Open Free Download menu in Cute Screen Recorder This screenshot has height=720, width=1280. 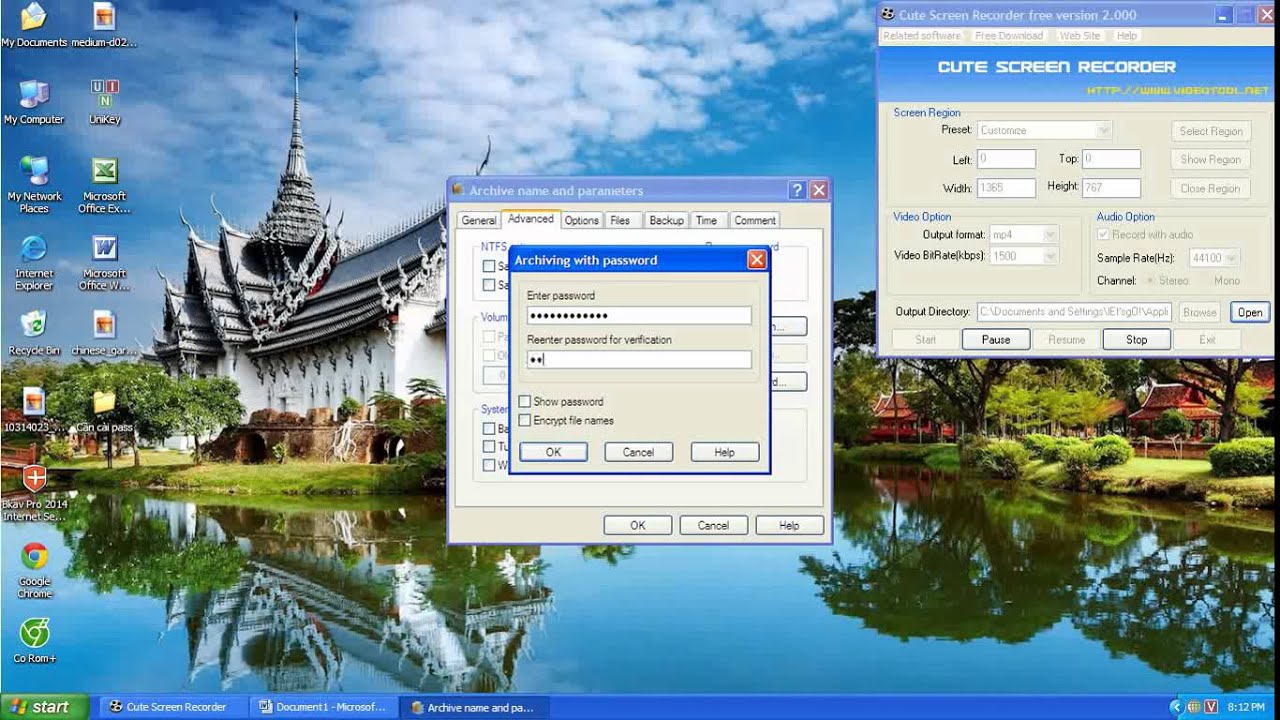tap(1009, 35)
